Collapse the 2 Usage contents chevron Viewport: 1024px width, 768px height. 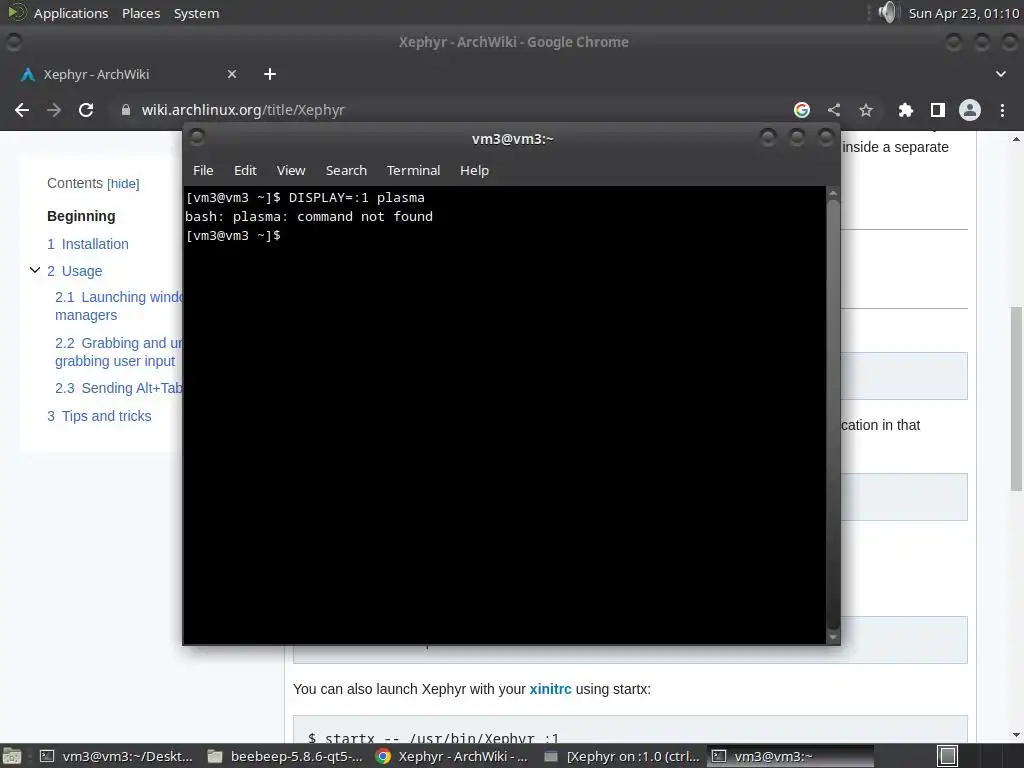point(35,270)
